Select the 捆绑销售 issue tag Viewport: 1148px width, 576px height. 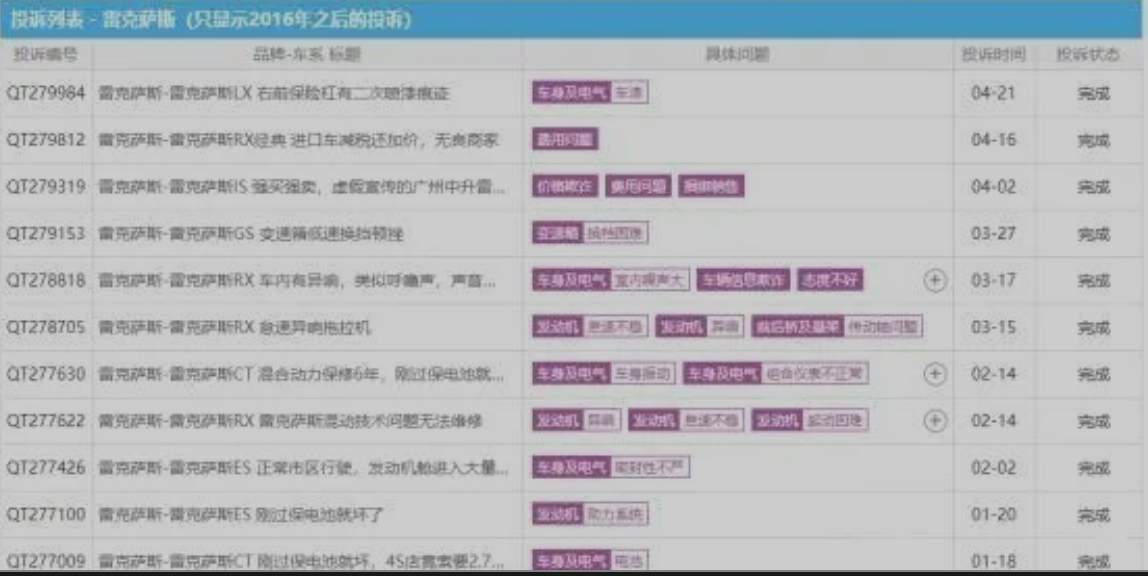pos(711,187)
